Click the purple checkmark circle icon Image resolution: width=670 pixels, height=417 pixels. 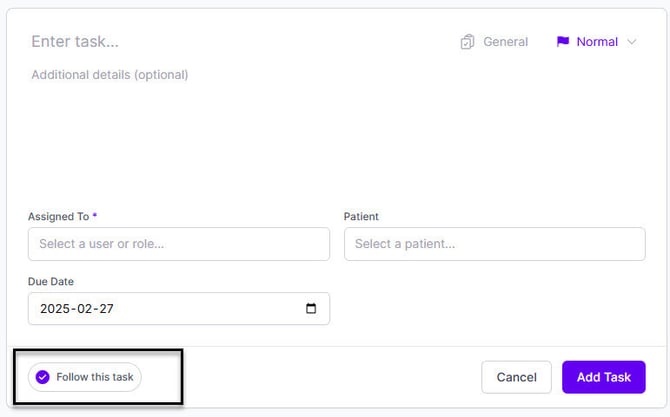tap(42, 377)
